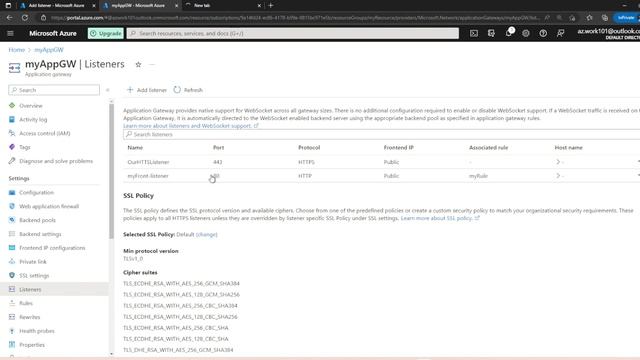The height and width of the screenshot is (360, 640).
Task: Show the notifications bell
Action: point(509,33)
